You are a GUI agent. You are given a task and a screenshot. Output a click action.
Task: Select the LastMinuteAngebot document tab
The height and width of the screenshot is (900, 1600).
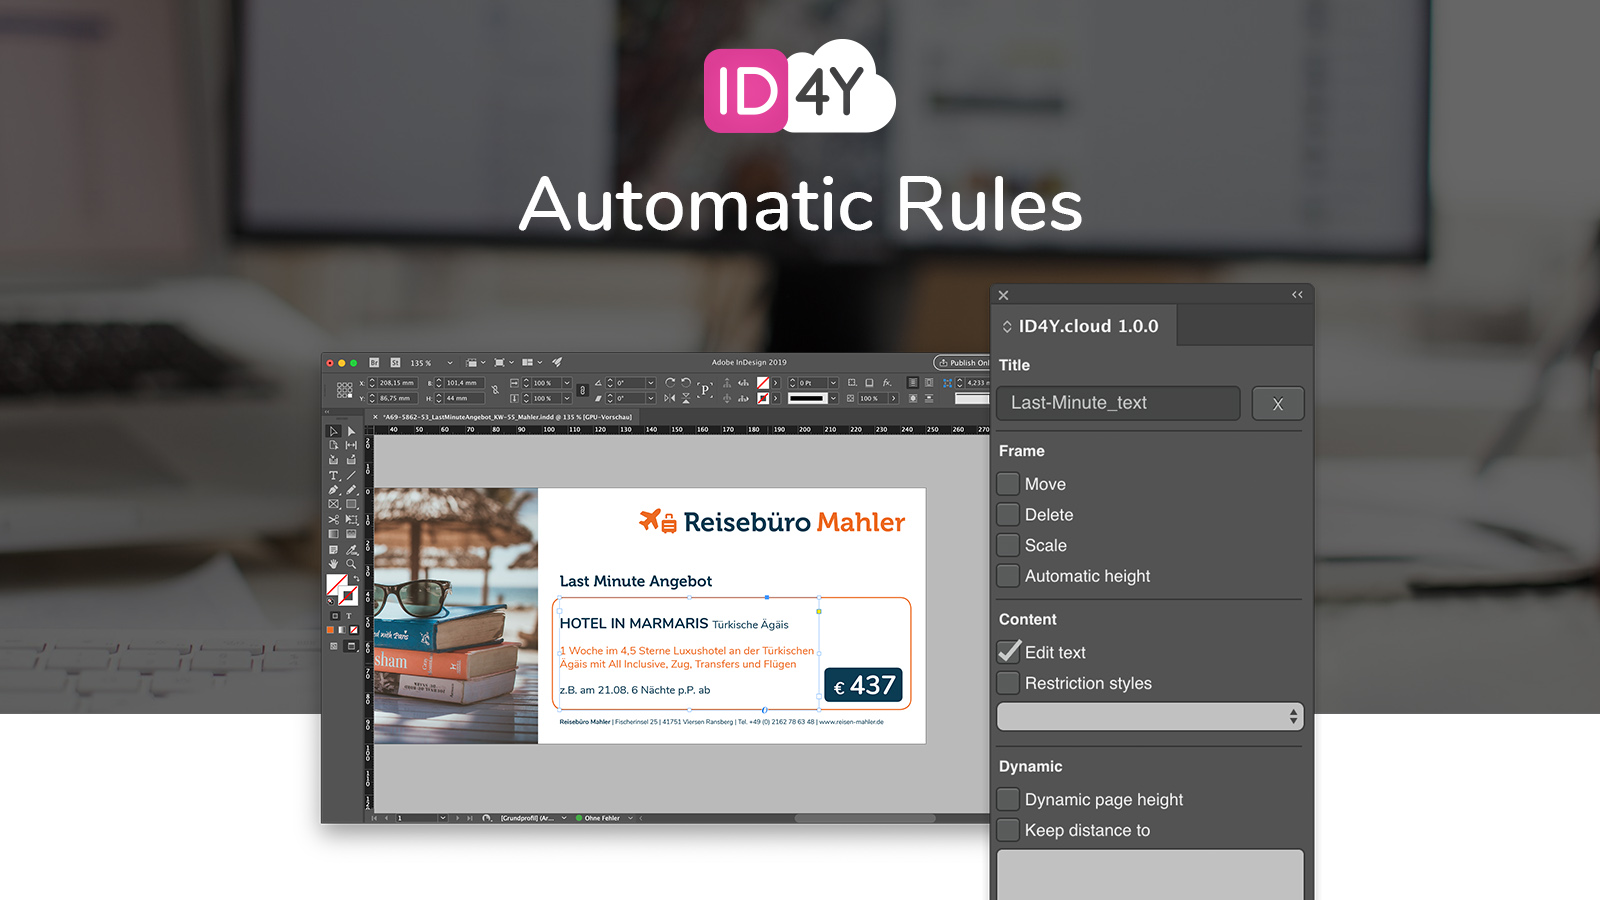[x=507, y=417]
